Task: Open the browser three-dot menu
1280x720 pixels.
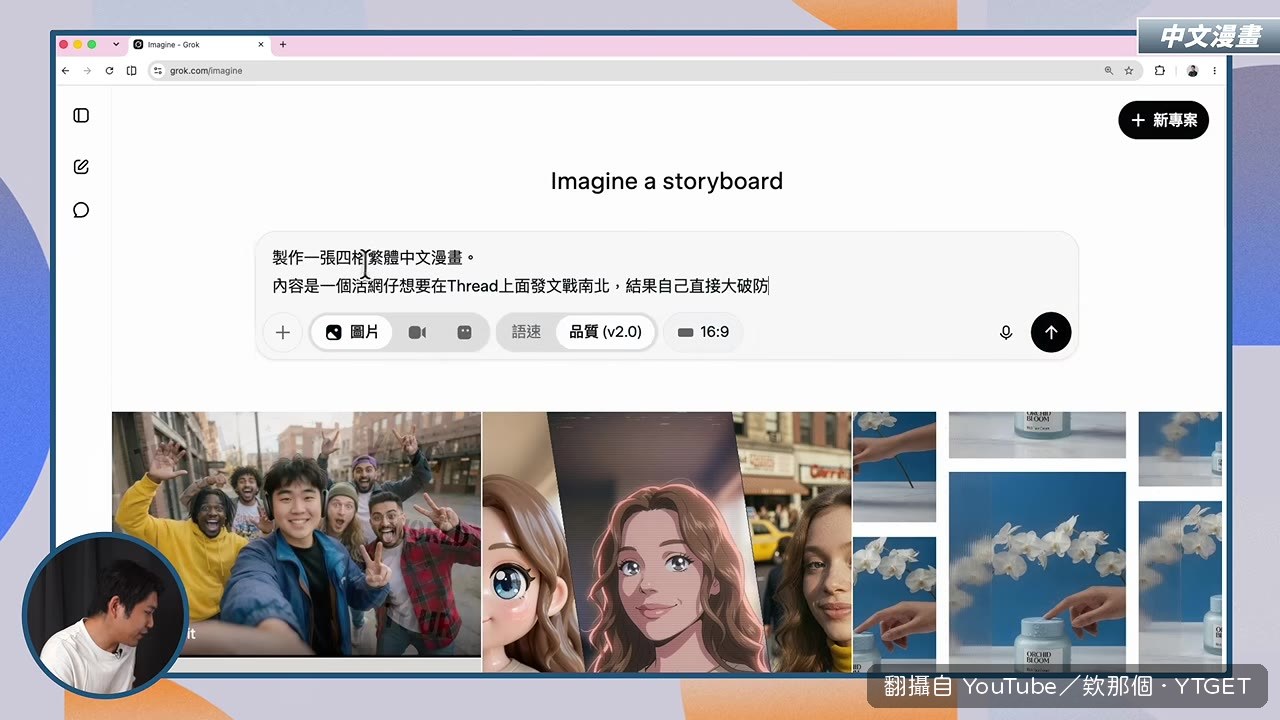Action: pyautogui.click(x=1215, y=71)
